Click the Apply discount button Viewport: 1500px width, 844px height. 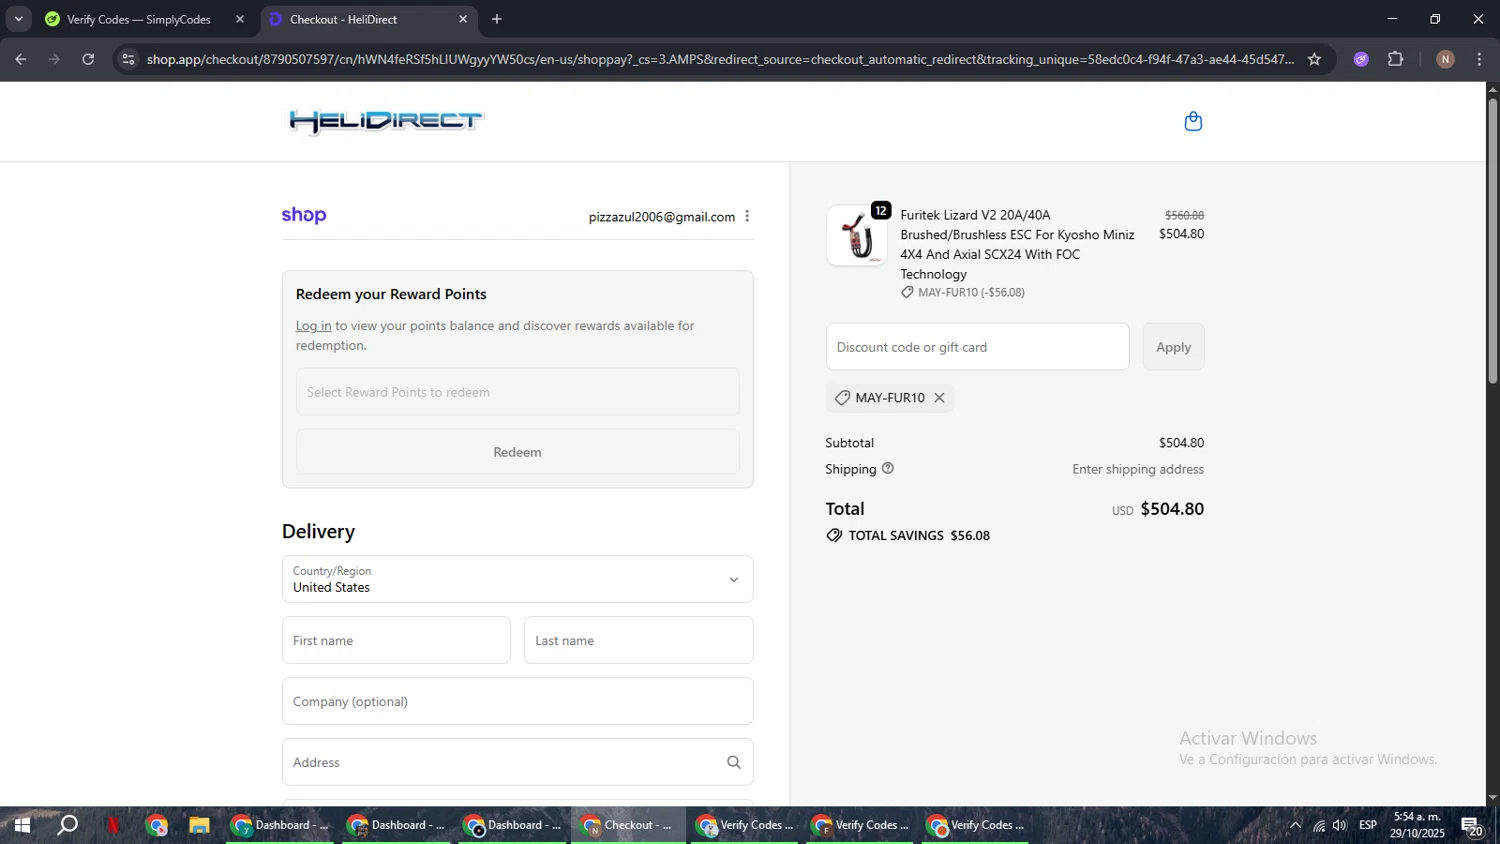pos(1173,347)
